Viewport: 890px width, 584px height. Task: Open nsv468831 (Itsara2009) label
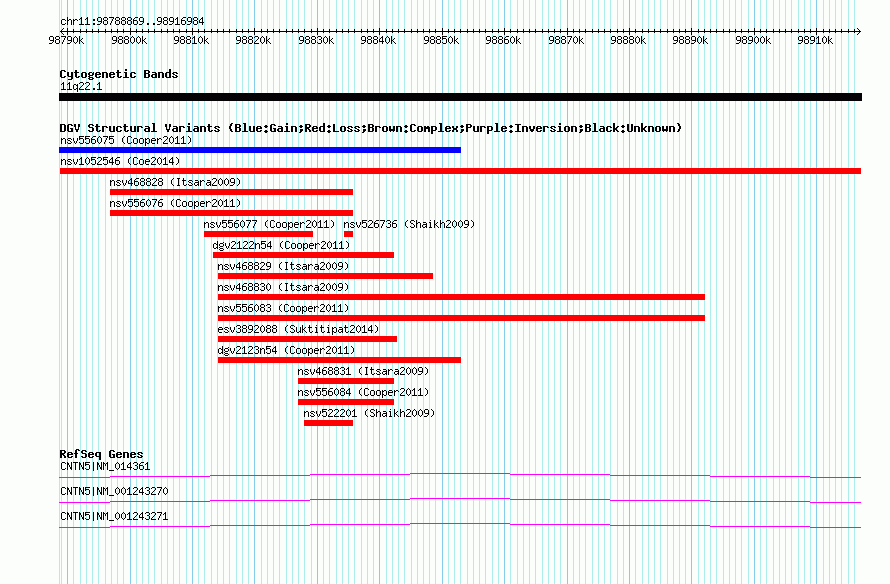[x=363, y=371]
